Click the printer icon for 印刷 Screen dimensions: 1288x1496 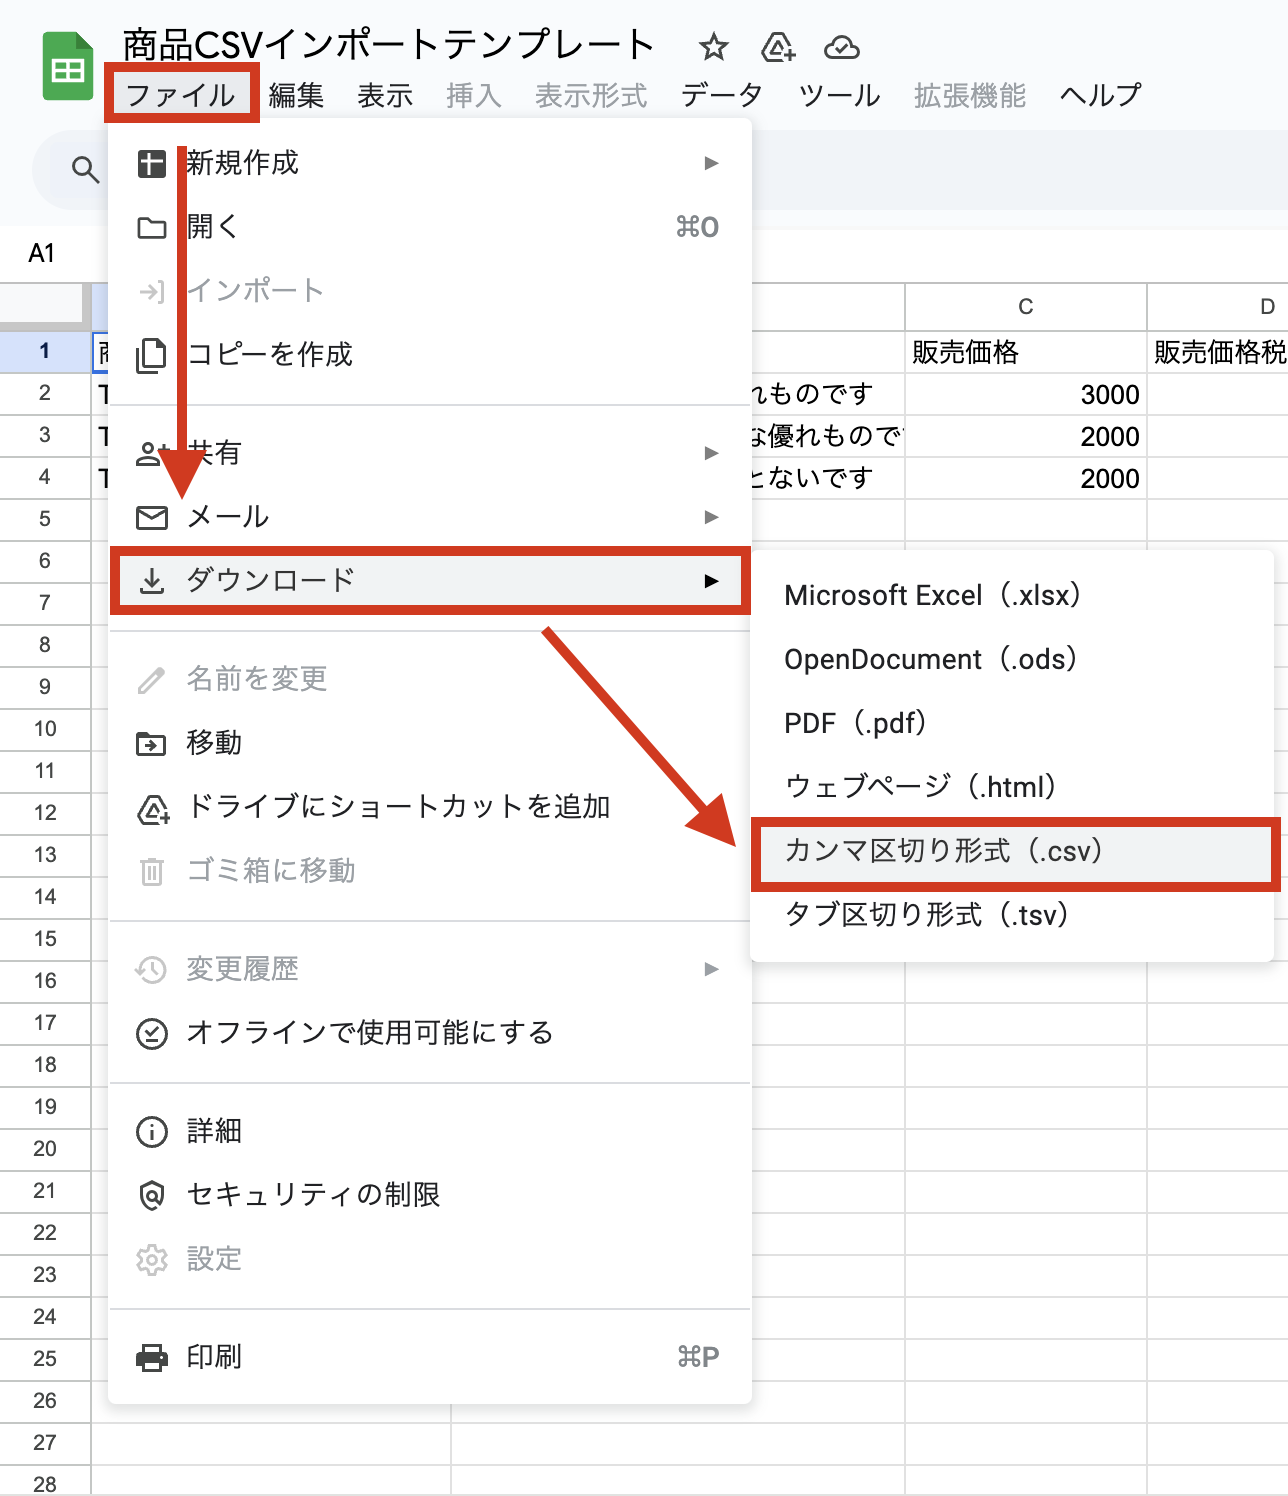(152, 1357)
